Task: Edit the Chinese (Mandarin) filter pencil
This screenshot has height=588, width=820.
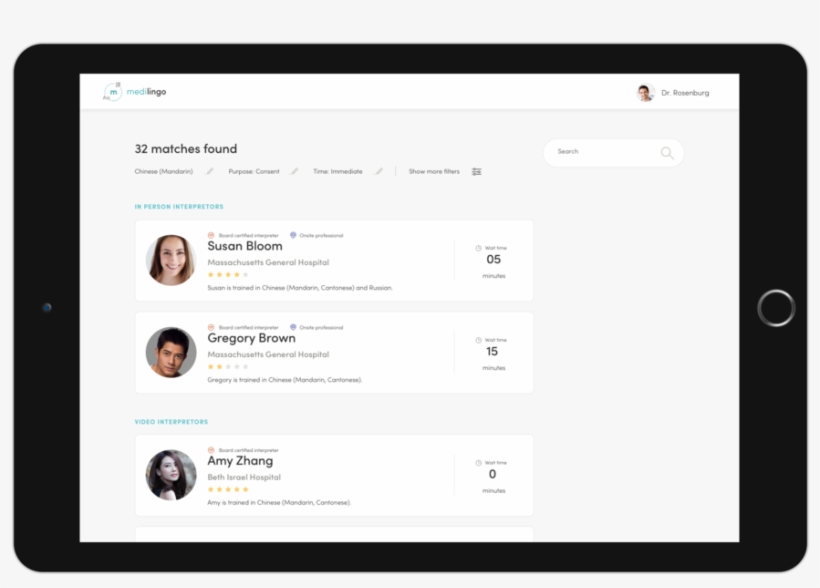Action: click(210, 171)
